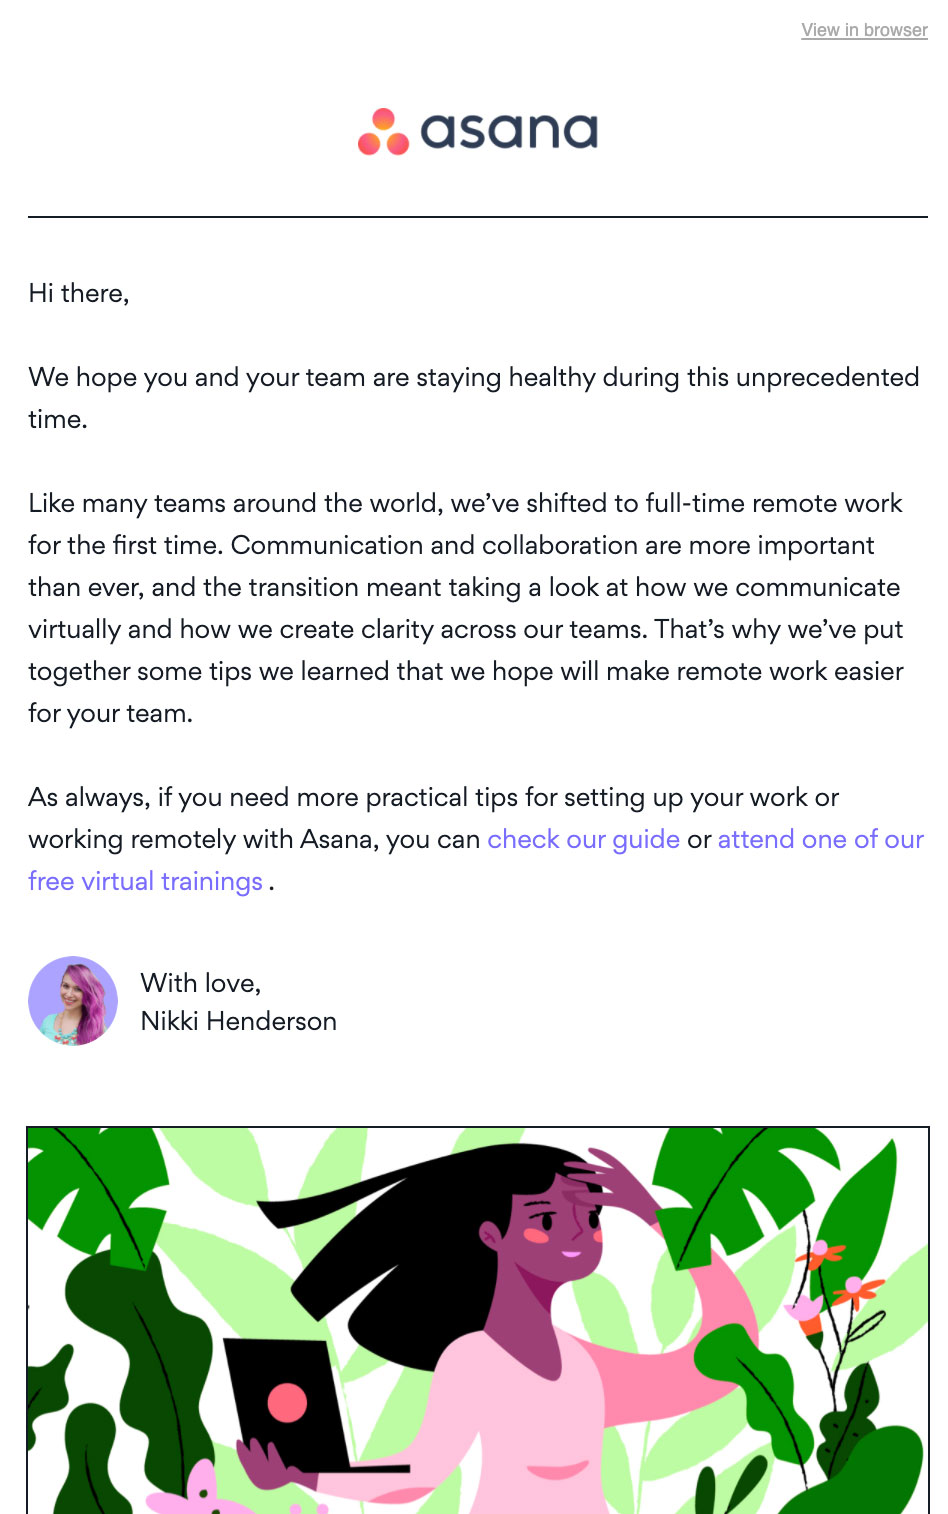Click the "asana" wordmark text
This screenshot has height=1514, width=948.
[x=509, y=132]
